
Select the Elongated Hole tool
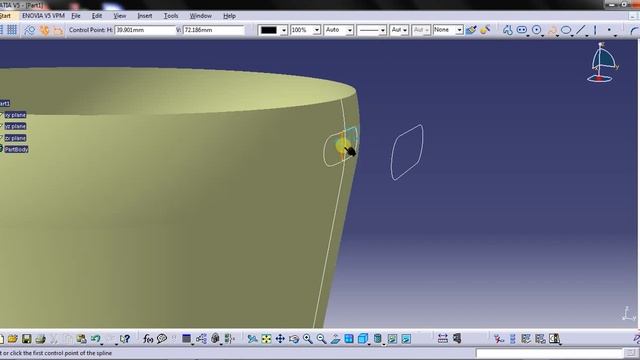[522, 30]
